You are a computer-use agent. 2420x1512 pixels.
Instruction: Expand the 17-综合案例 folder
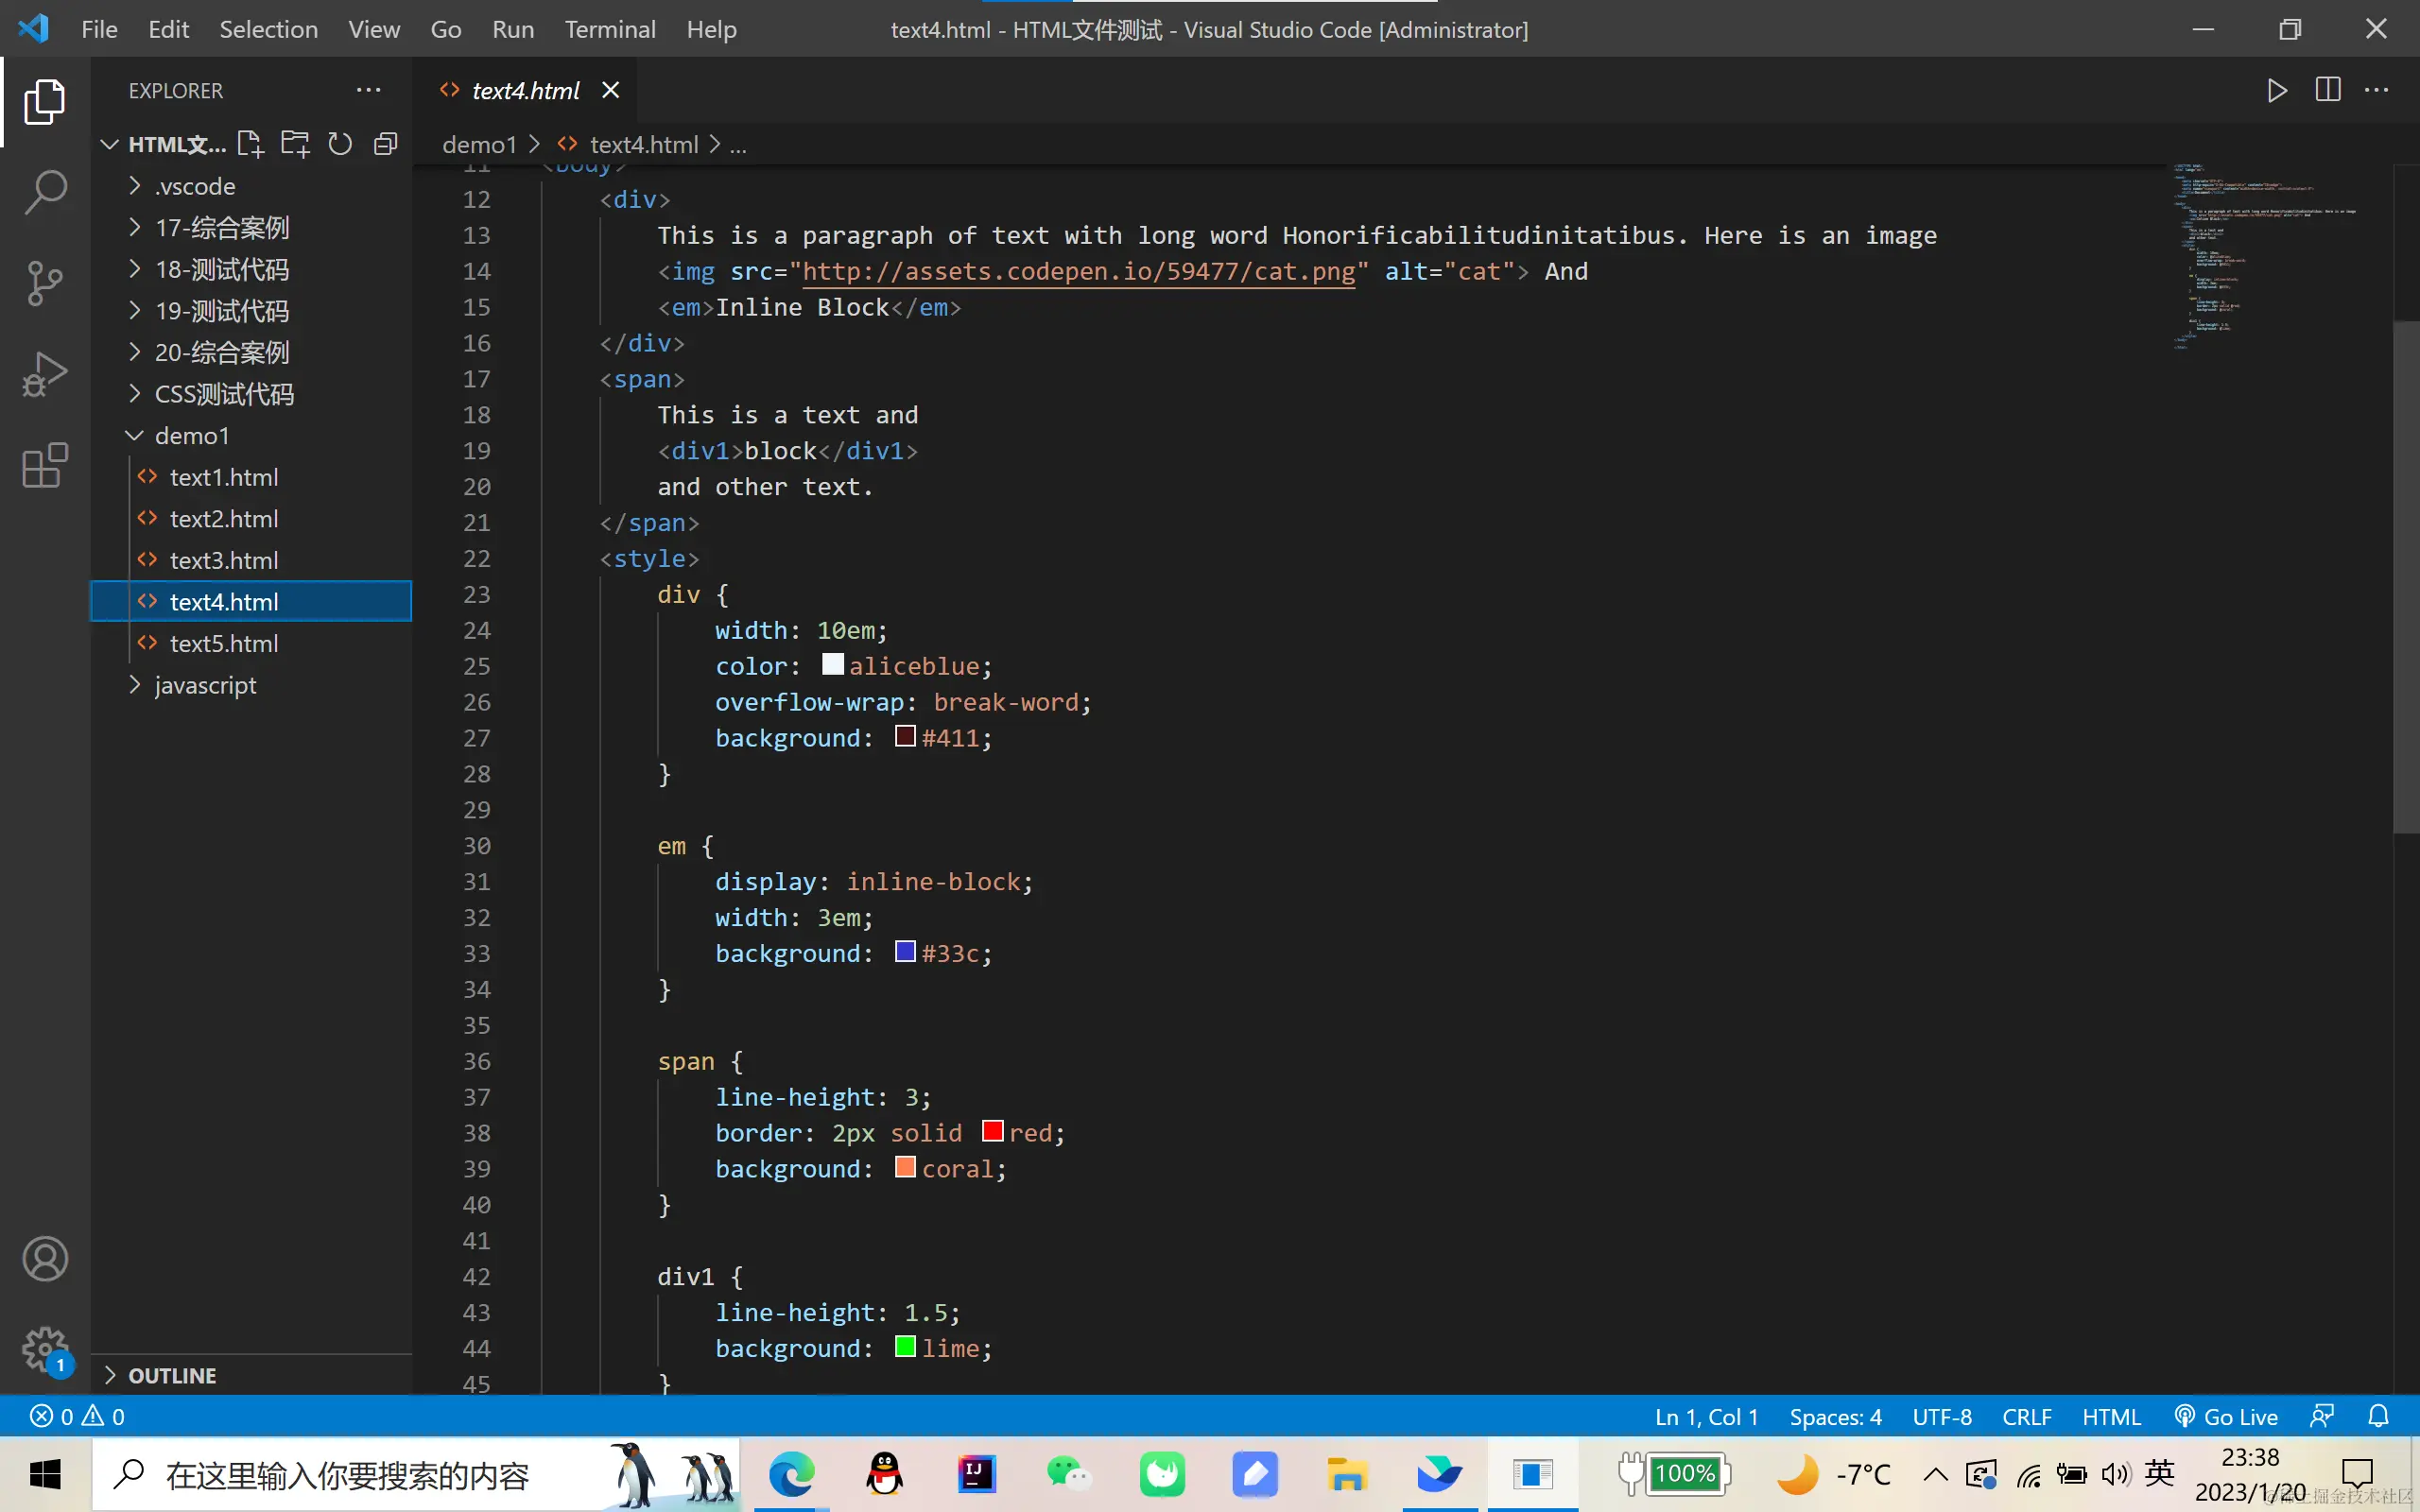tap(222, 228)
